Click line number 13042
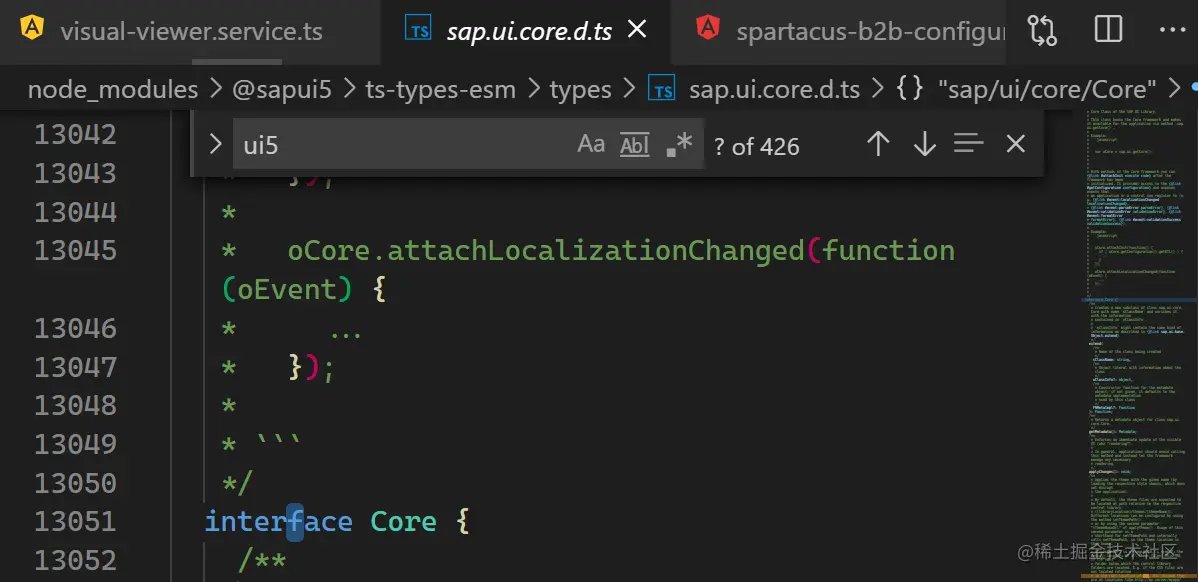The width and height of the screenshot is (1198, 582). [x=76, y=134]
